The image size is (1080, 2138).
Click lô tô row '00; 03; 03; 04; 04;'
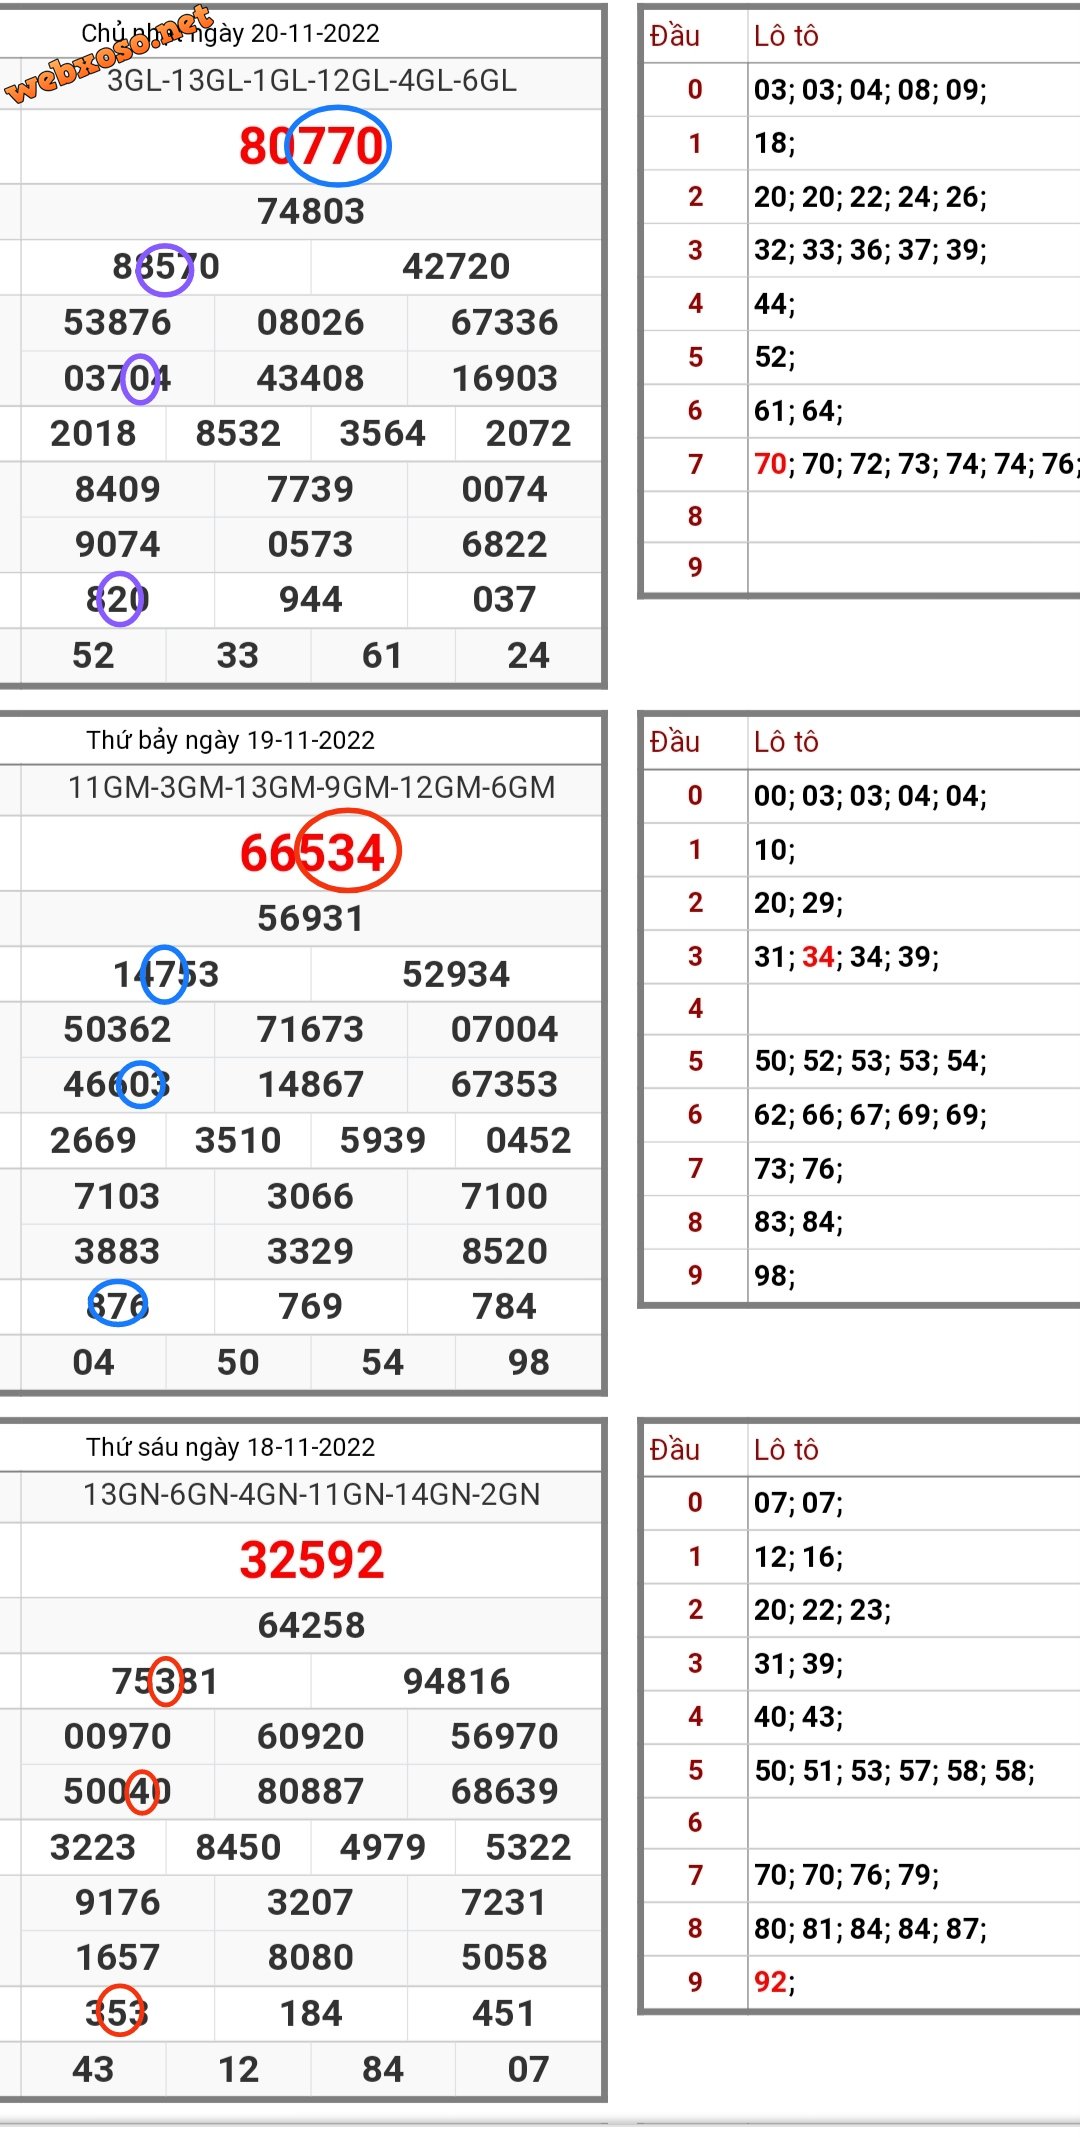[x=870, y=796]
